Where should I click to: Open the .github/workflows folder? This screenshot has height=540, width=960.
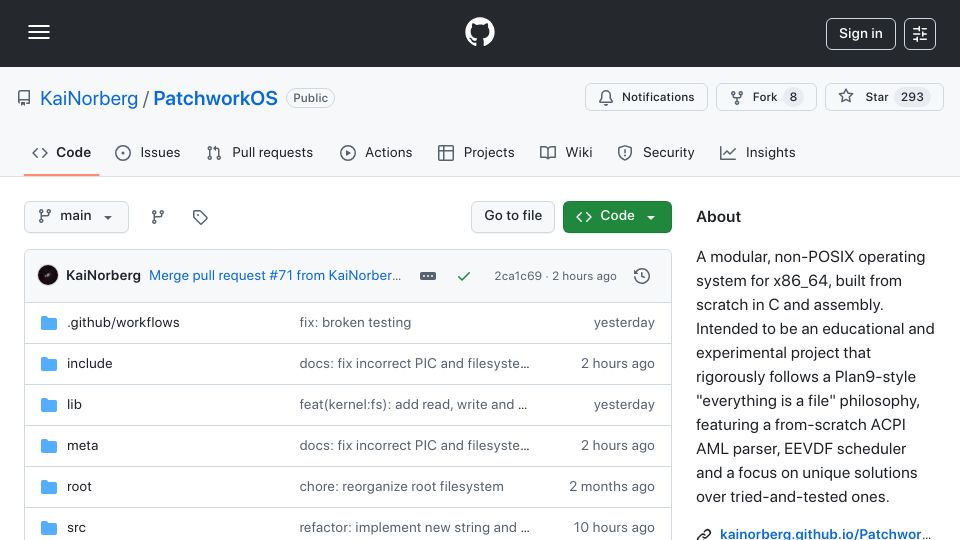click(123, 323)
